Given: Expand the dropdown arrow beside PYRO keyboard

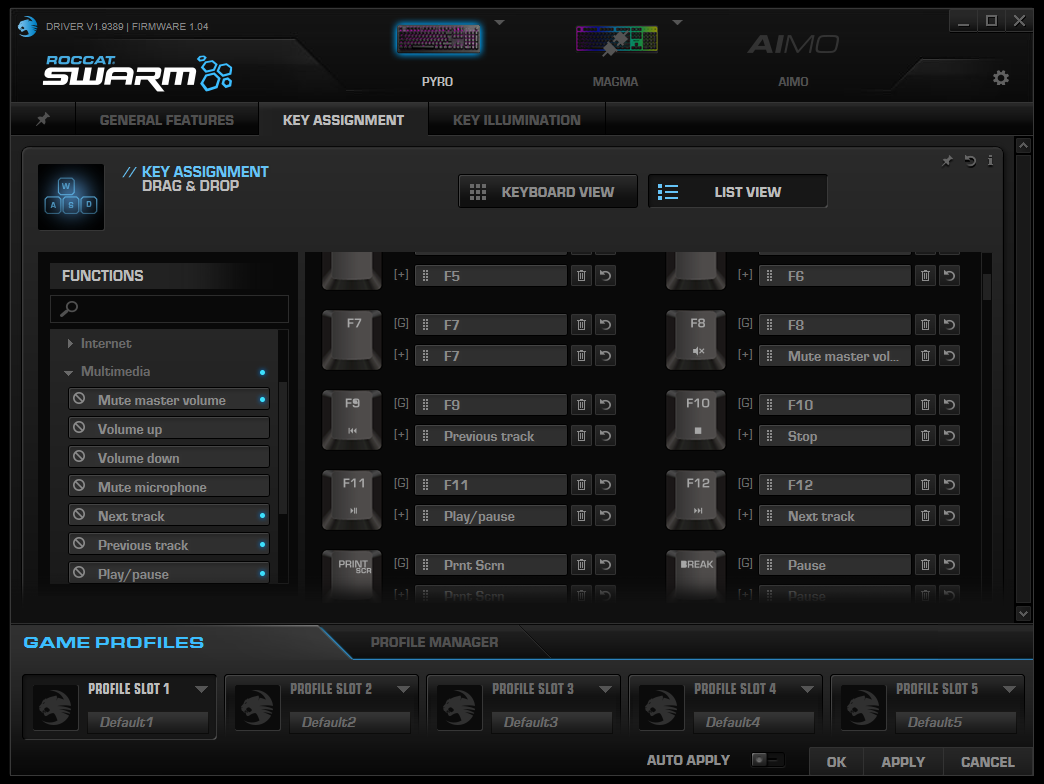Looking at the screenshot, I should click(499, 23).
